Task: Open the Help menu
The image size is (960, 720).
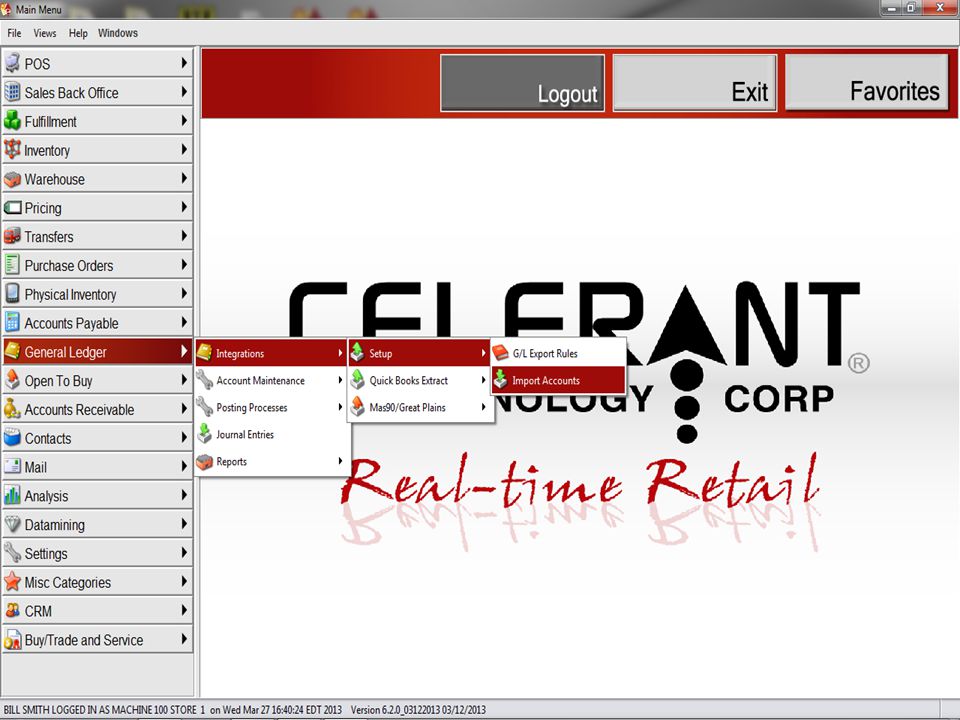Action: click(78, 33)
